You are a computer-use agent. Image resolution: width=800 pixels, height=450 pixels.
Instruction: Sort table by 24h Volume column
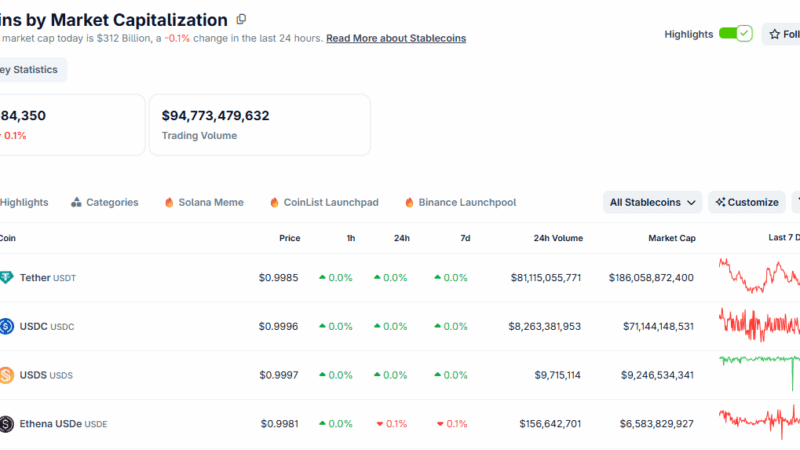558,238
